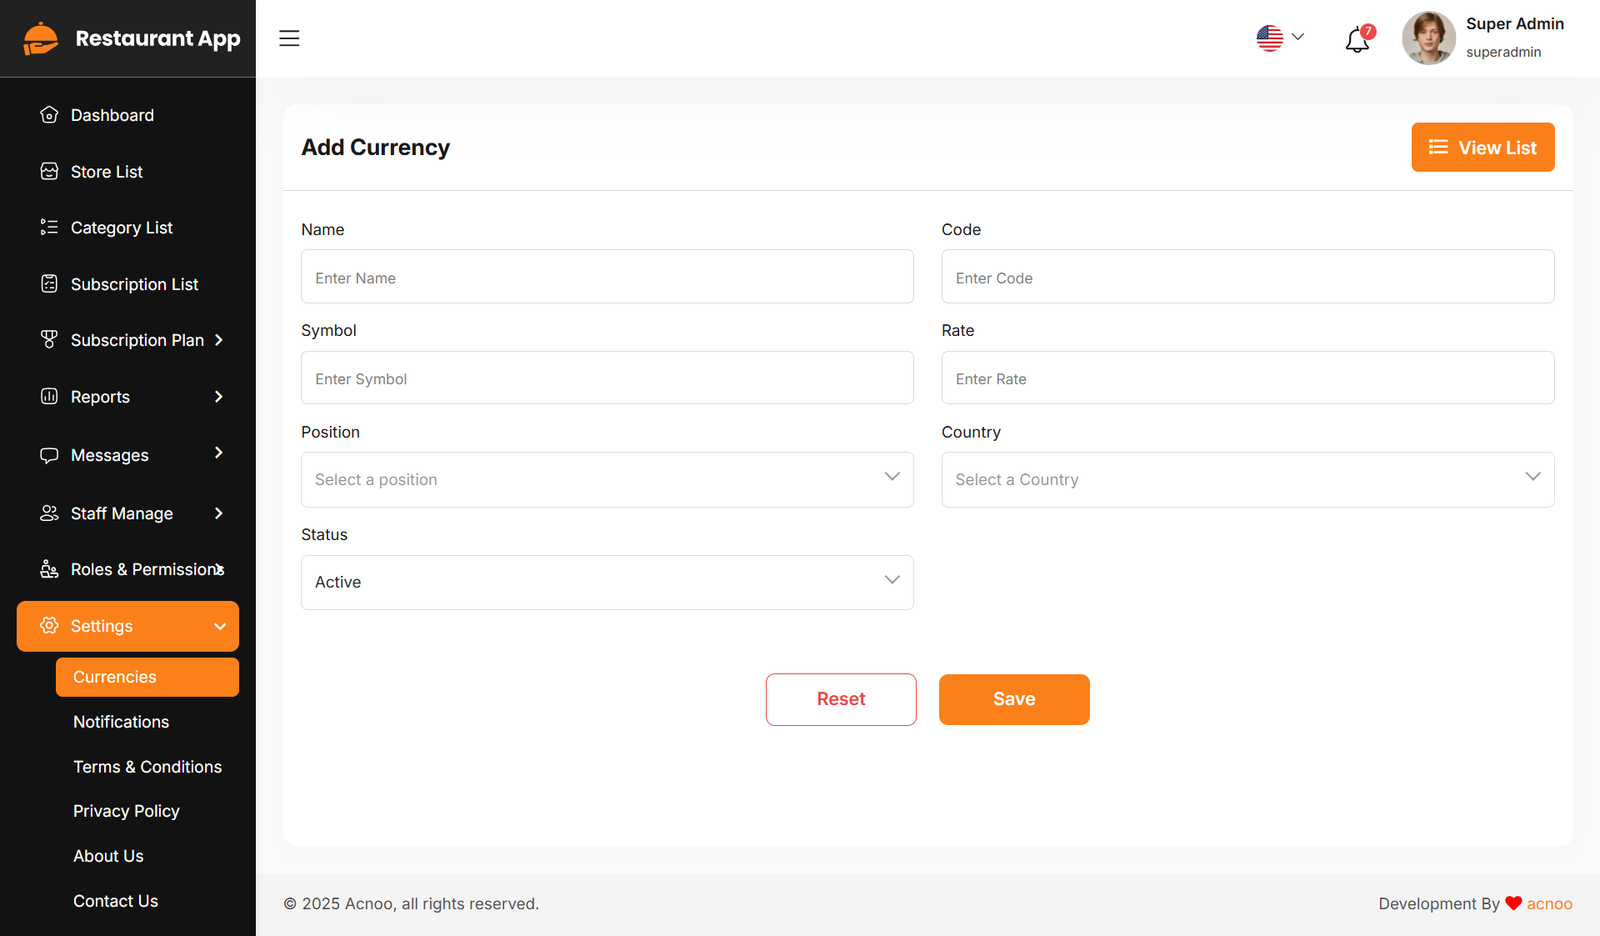Click the Store List sidebar icon
The height and width of the screenshot is (936, 1600).
click(49, 172)
